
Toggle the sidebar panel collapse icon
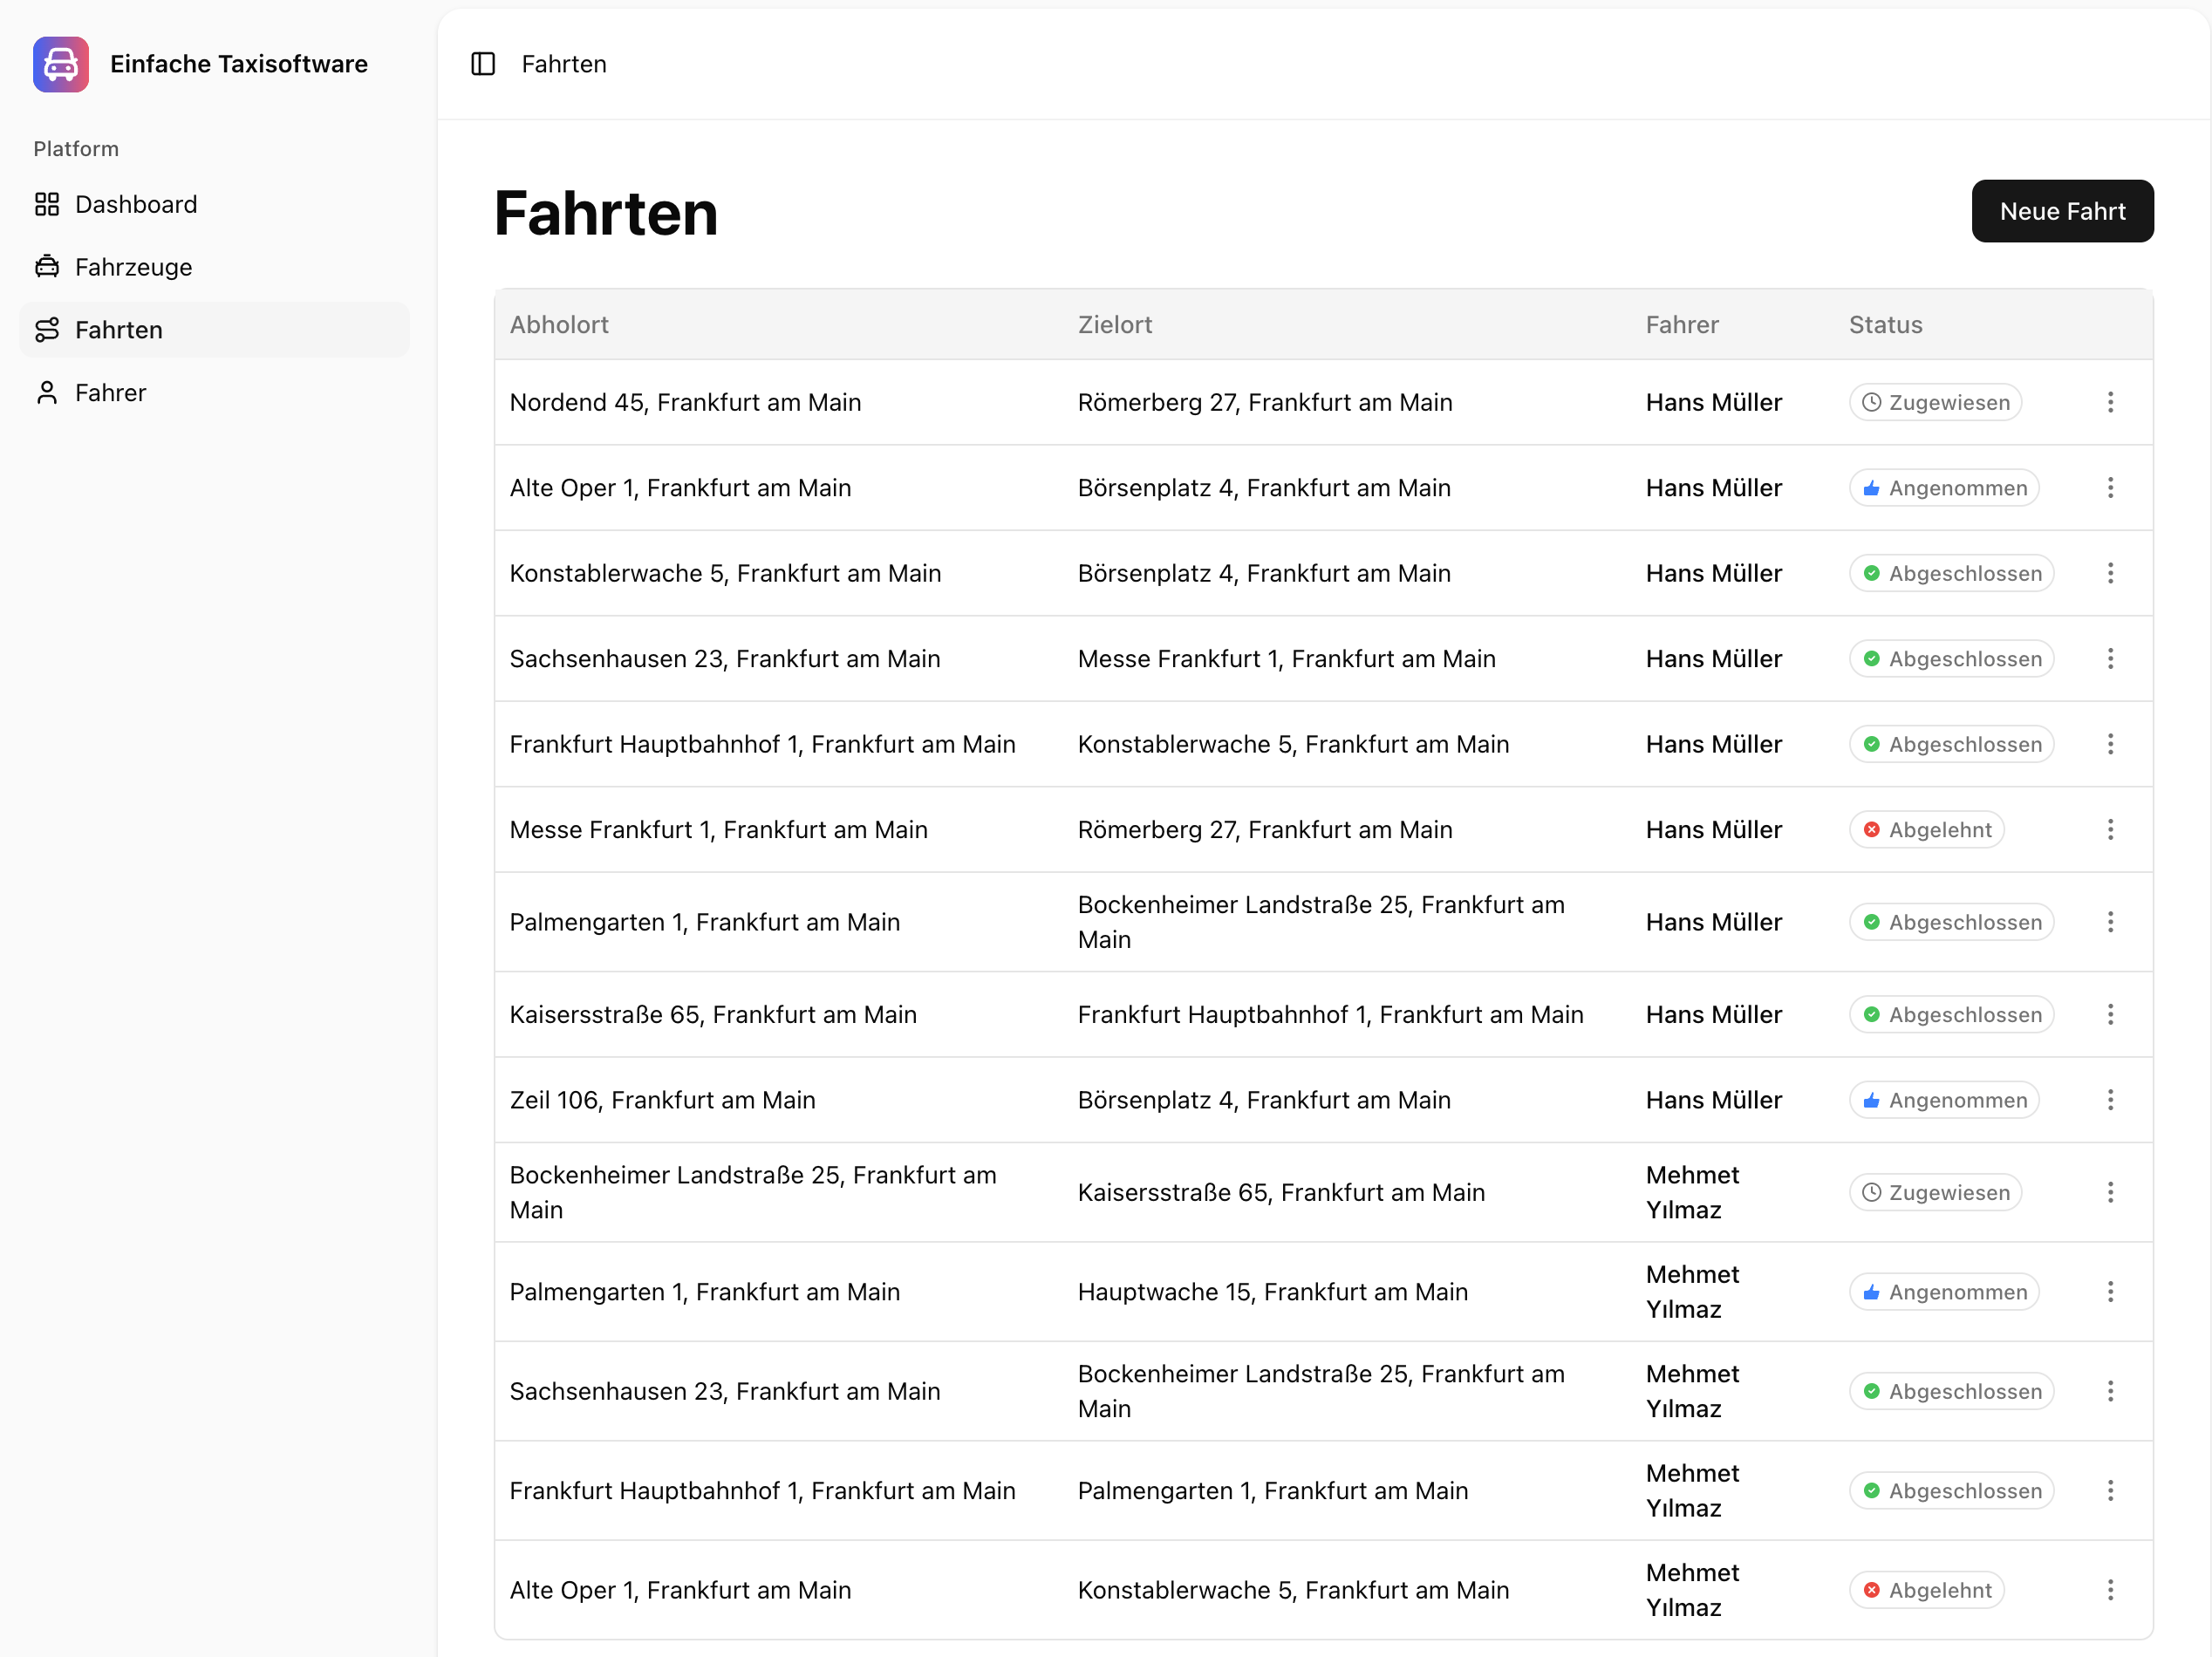click(483, 64)
